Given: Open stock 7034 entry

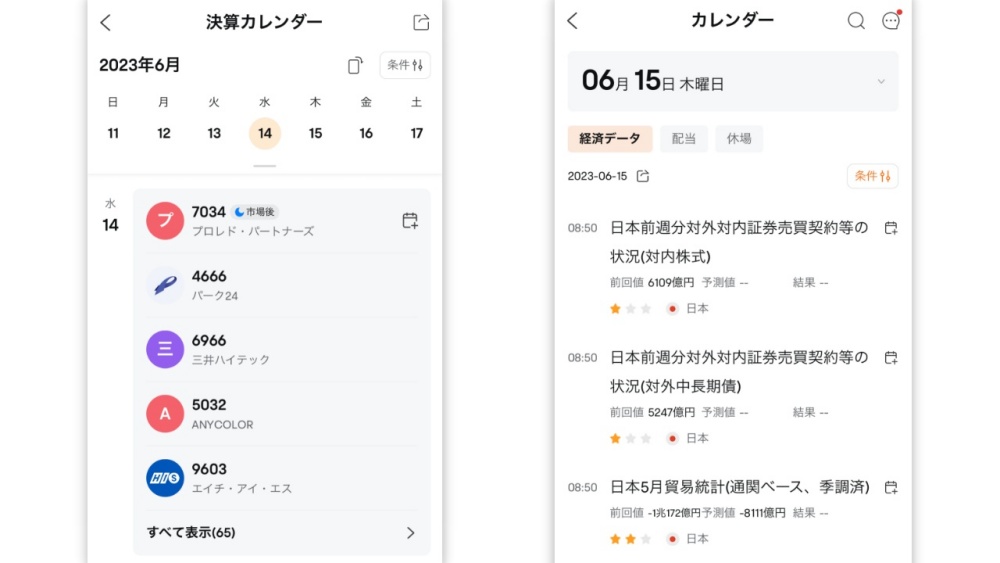Looking at the screenshot, I should pyautogui.click(x=282, y=221).
